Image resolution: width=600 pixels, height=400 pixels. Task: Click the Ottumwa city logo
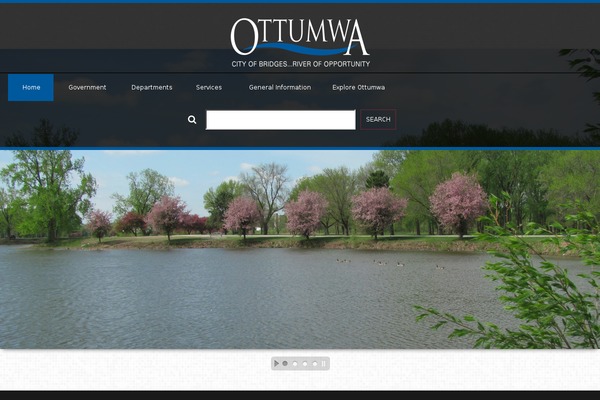[x=300, y=43]
